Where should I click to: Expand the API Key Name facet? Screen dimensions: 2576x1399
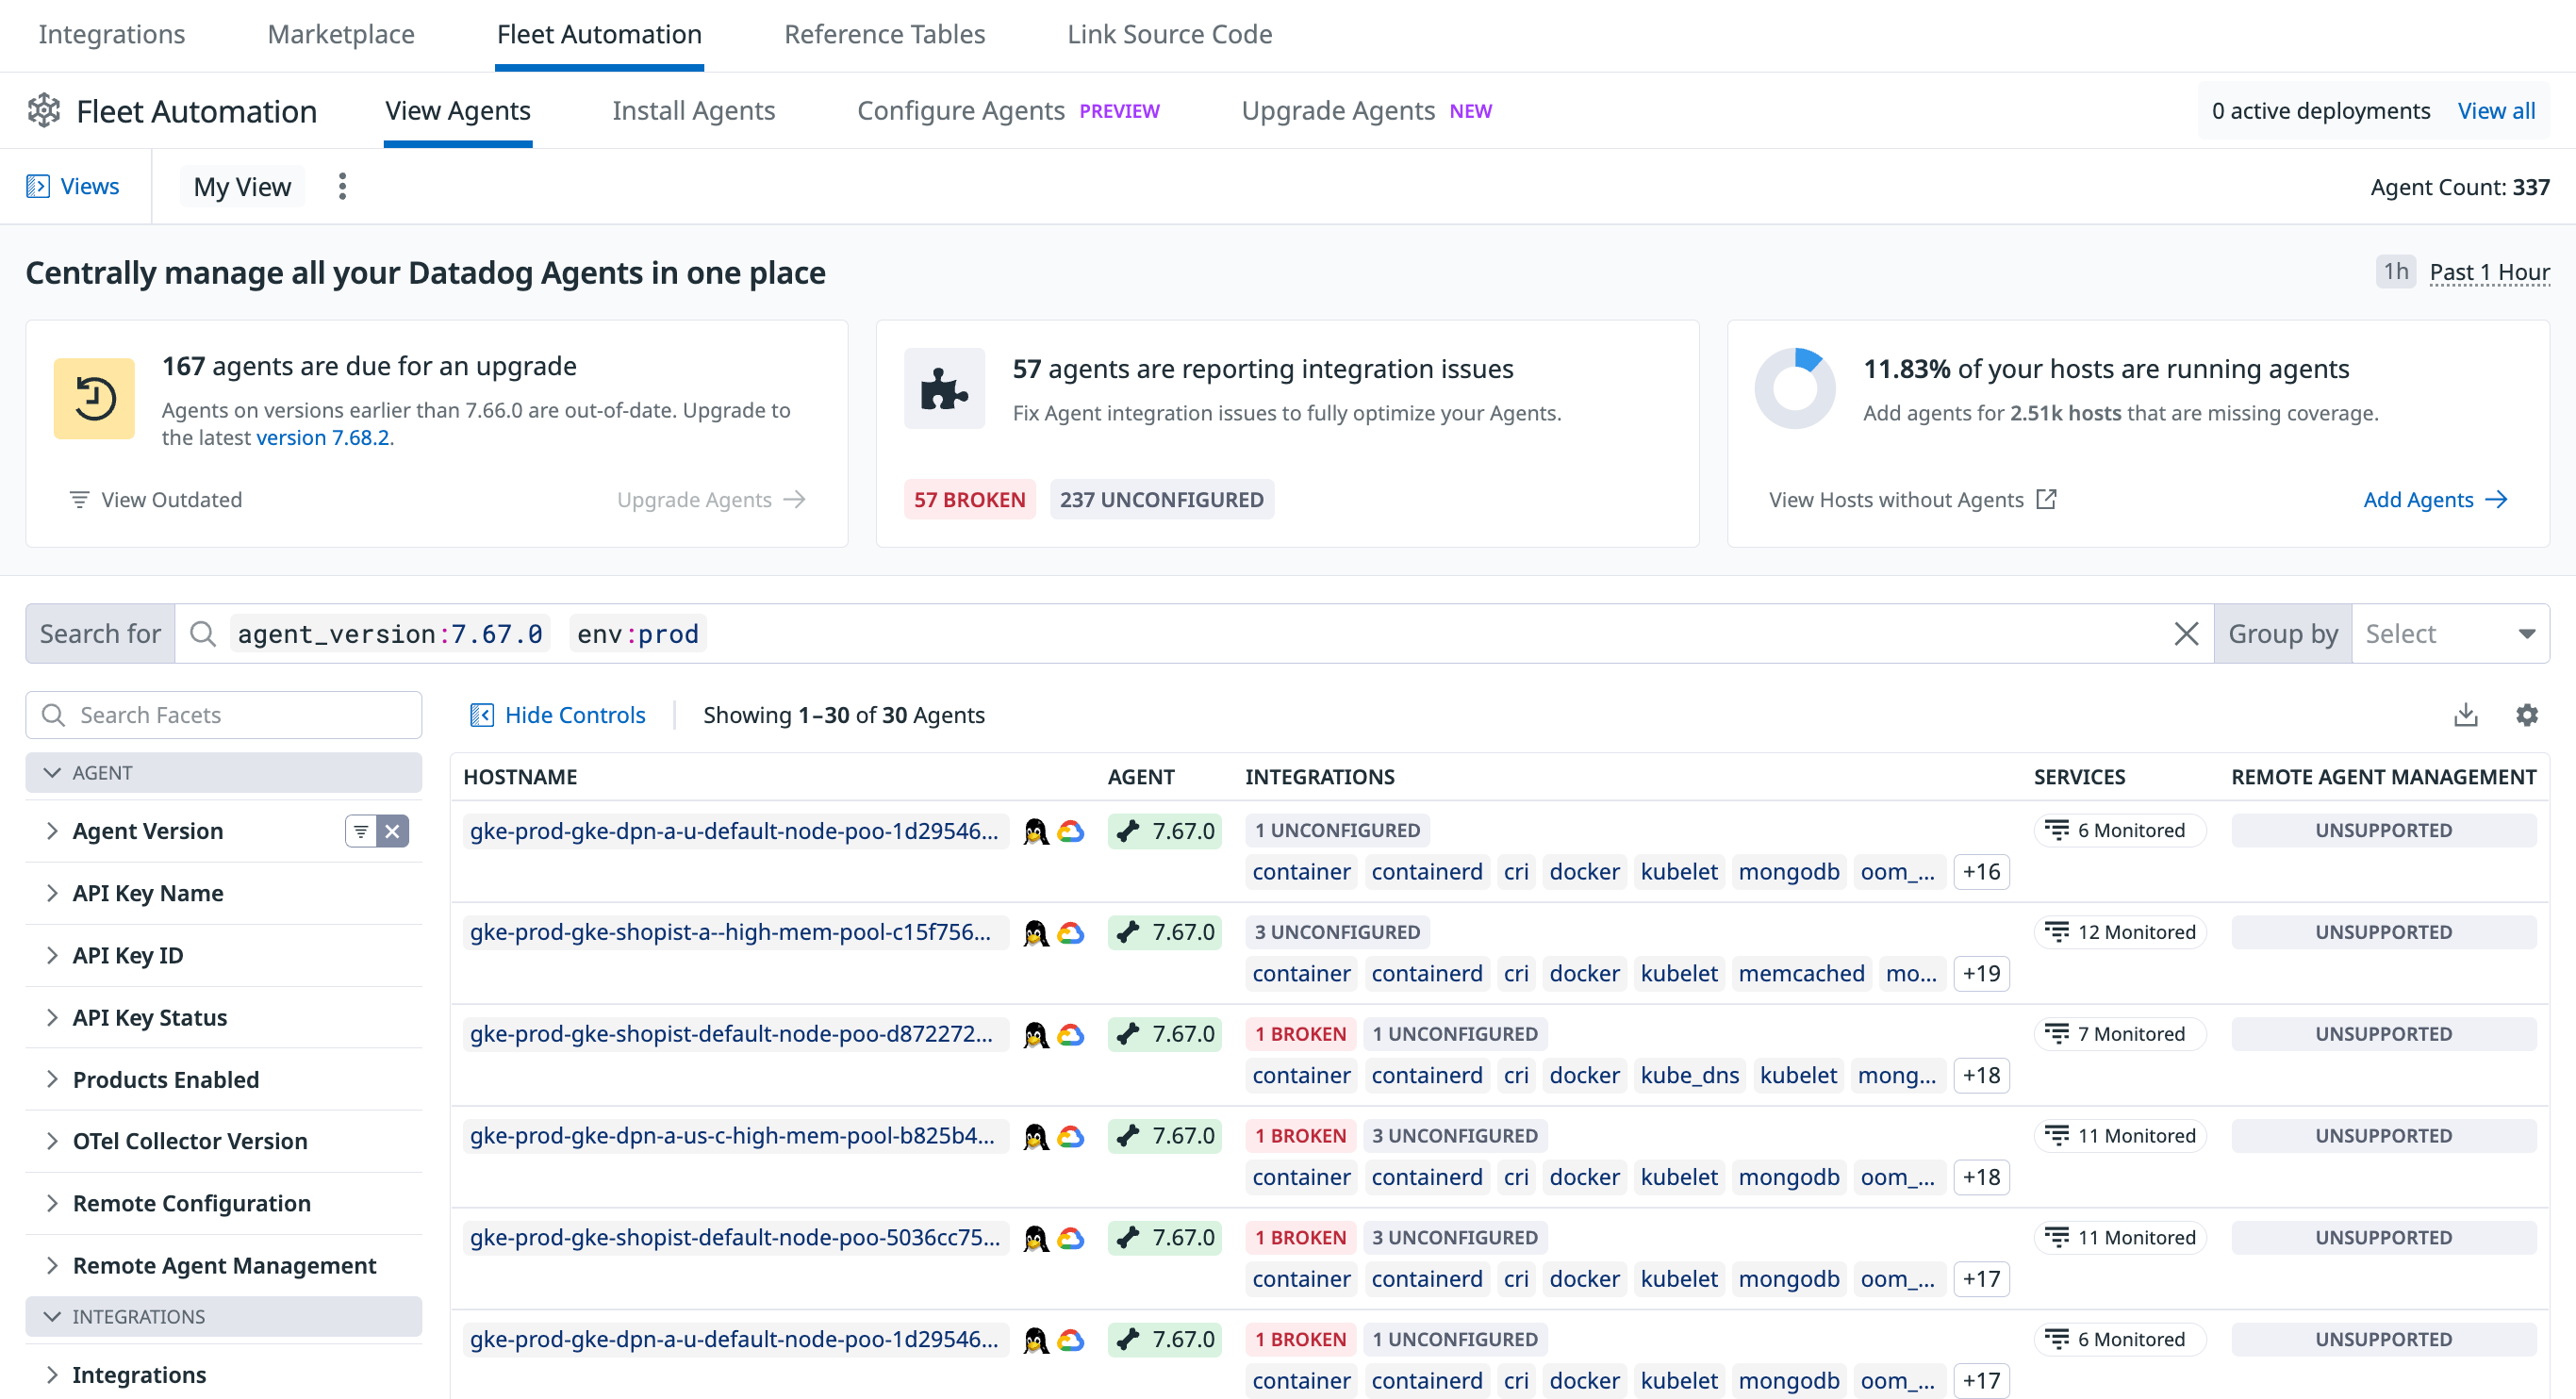click(x=52, y=893)
